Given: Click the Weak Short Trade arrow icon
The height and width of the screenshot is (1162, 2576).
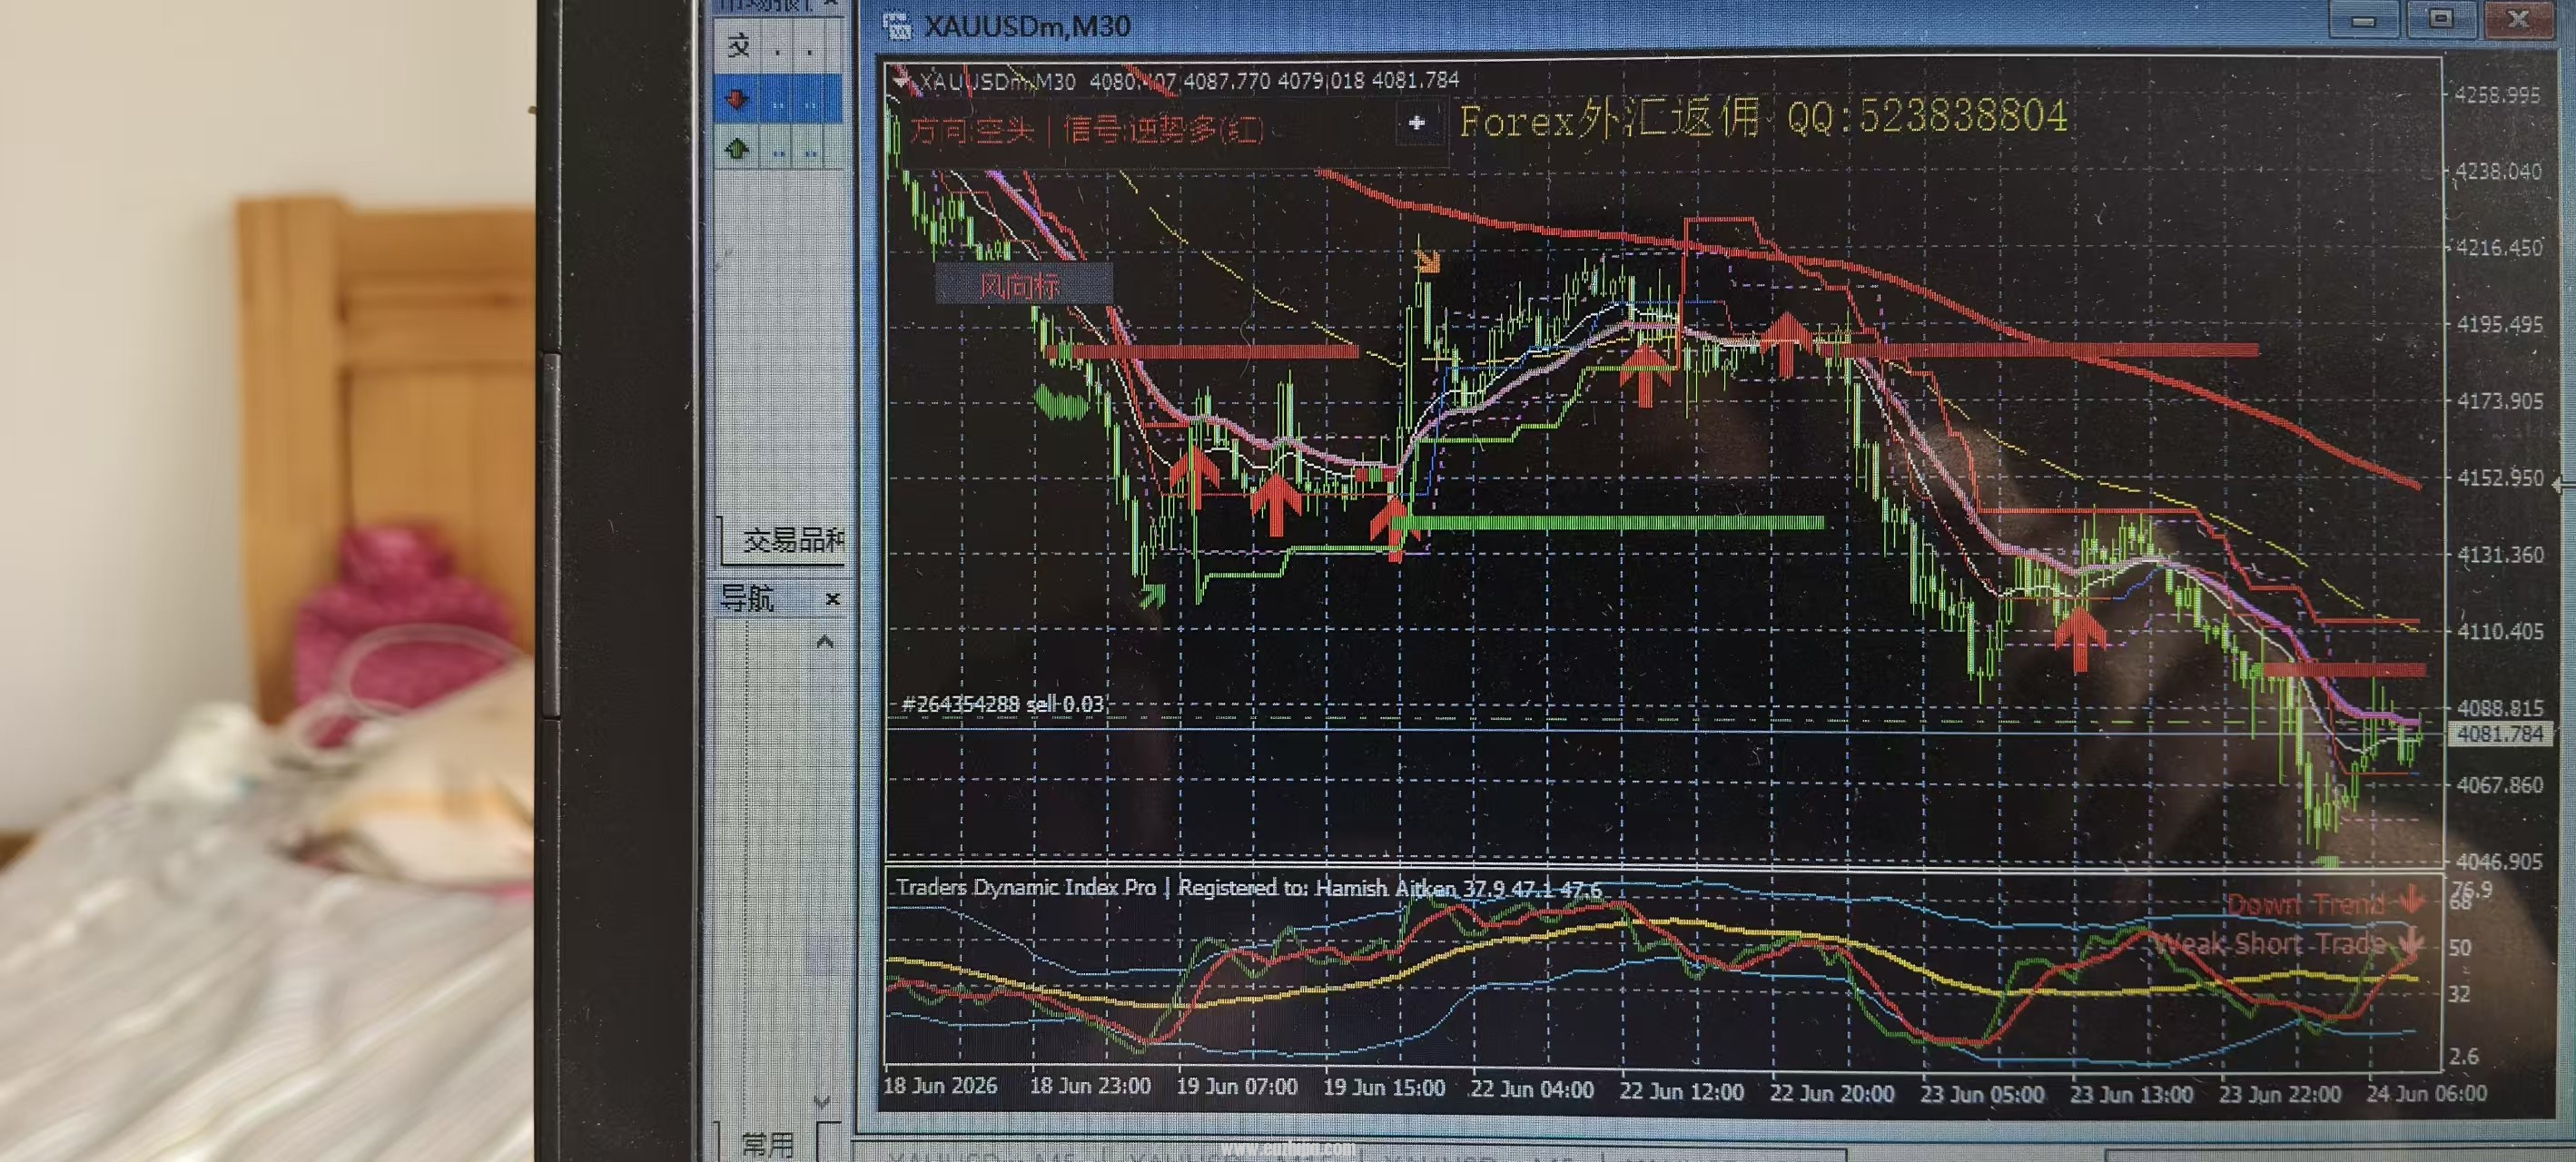Looking at the screenshot, I should [x=2411, y=942].
